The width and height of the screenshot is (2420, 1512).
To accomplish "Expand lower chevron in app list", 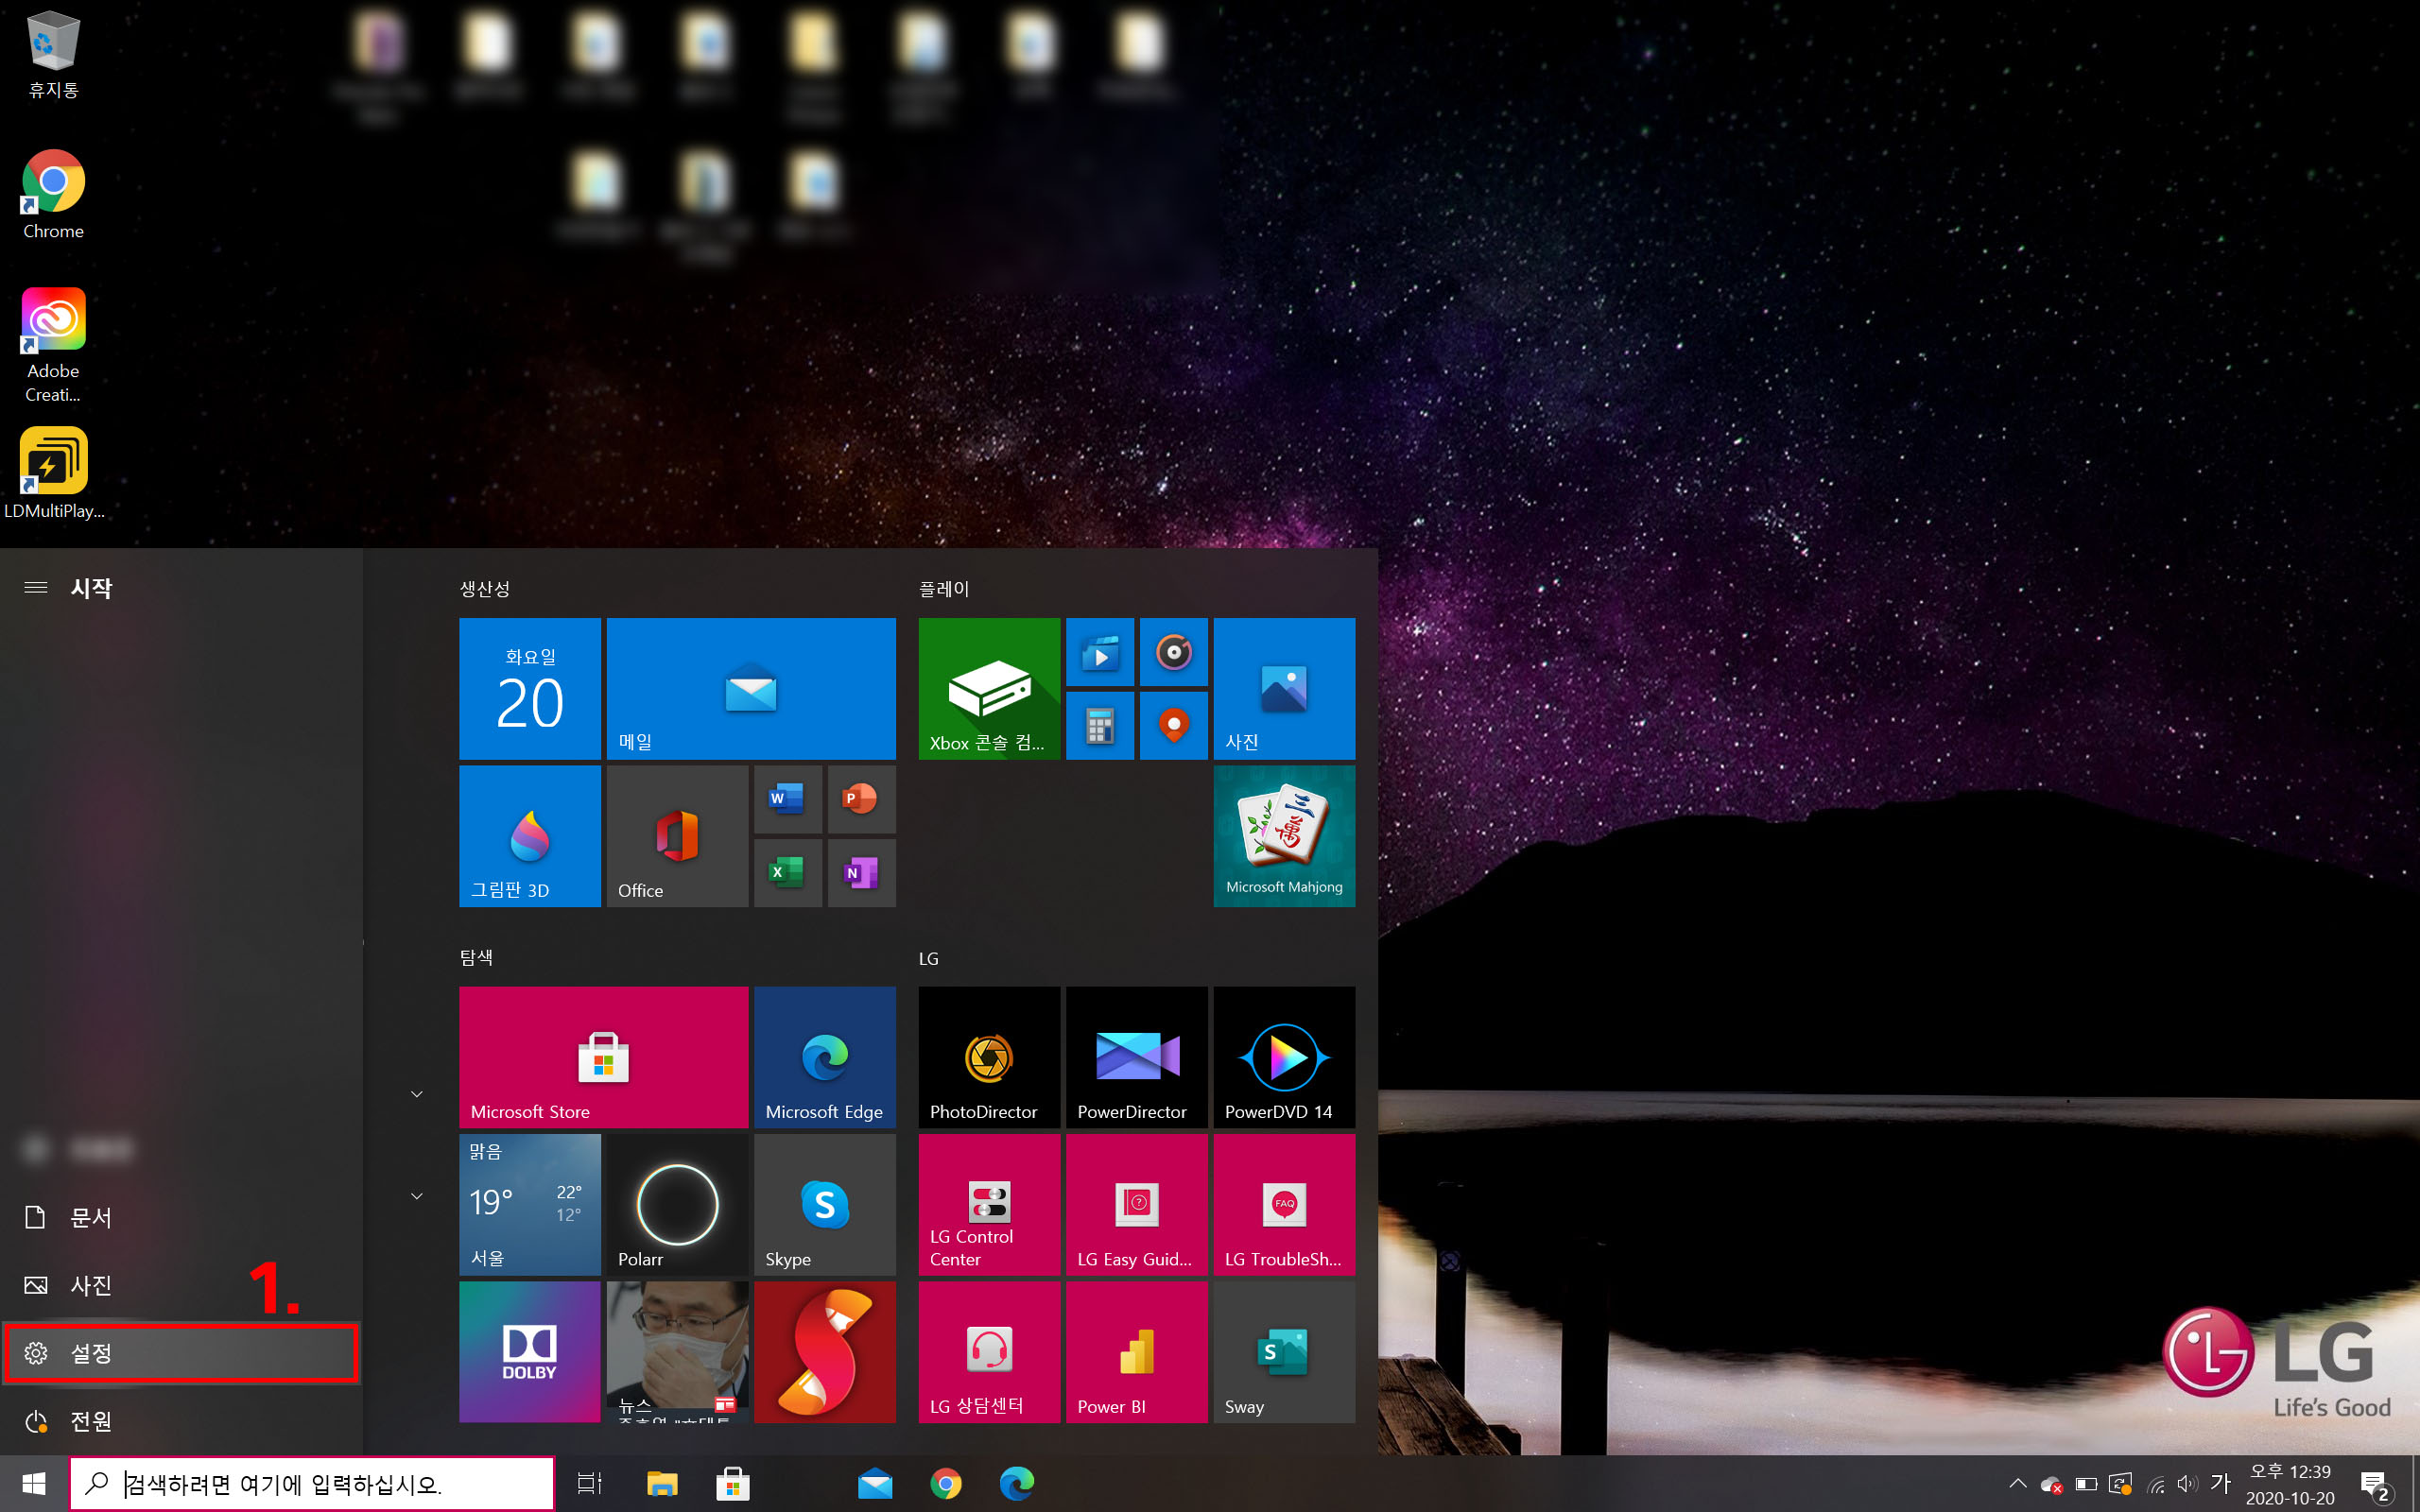I will tap(417, 1196).
